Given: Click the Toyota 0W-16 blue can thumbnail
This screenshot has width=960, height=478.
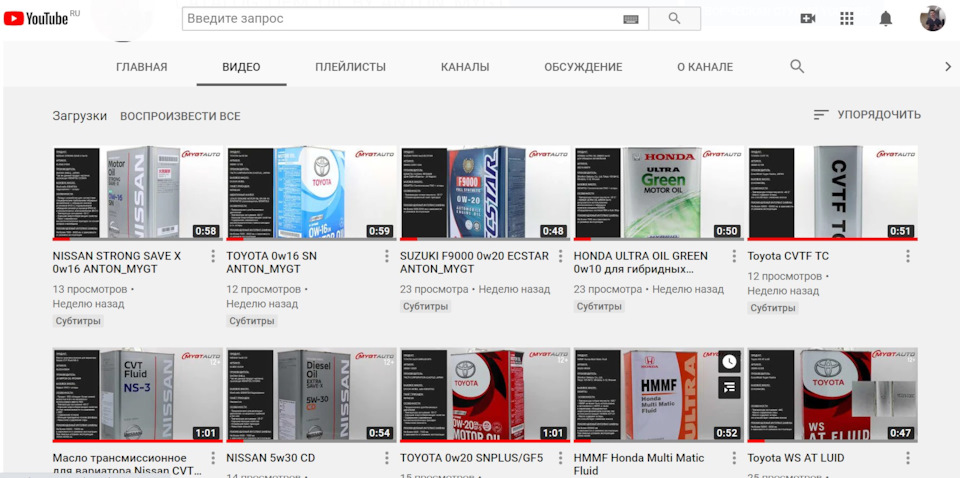Looking at the screenshot, I should point(311,193).
